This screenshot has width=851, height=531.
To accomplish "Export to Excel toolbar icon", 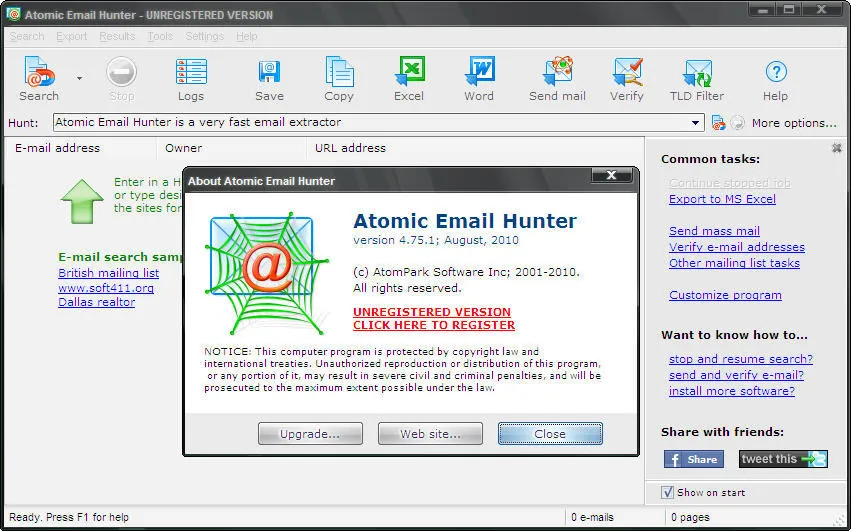I will [409, 79].
